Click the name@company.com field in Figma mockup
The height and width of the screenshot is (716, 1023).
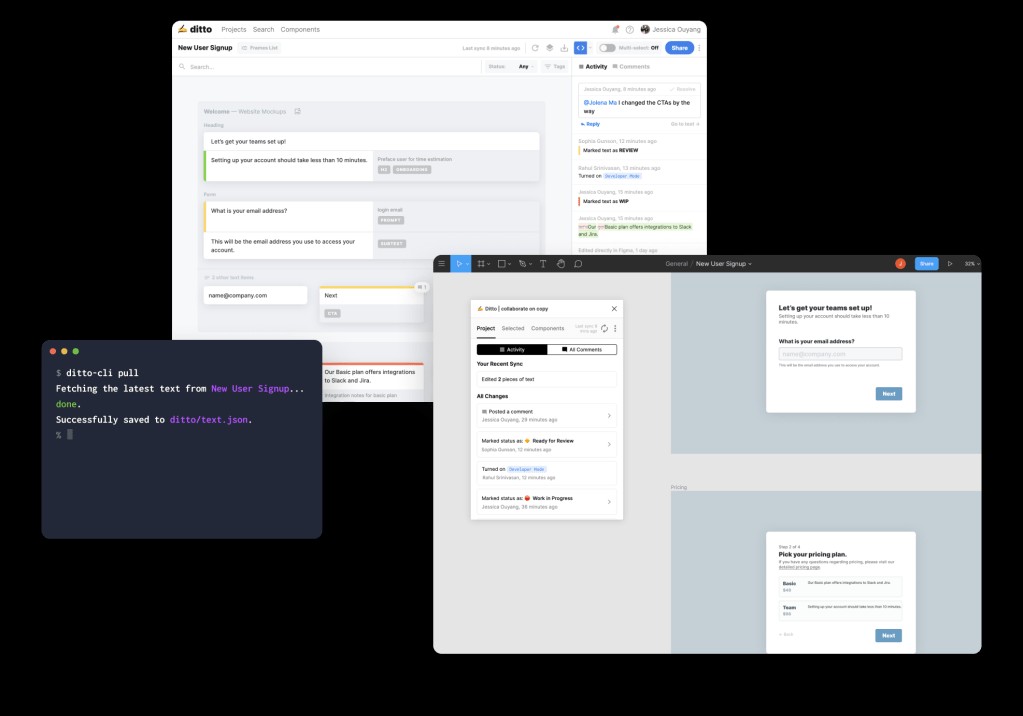pos(840,354)
